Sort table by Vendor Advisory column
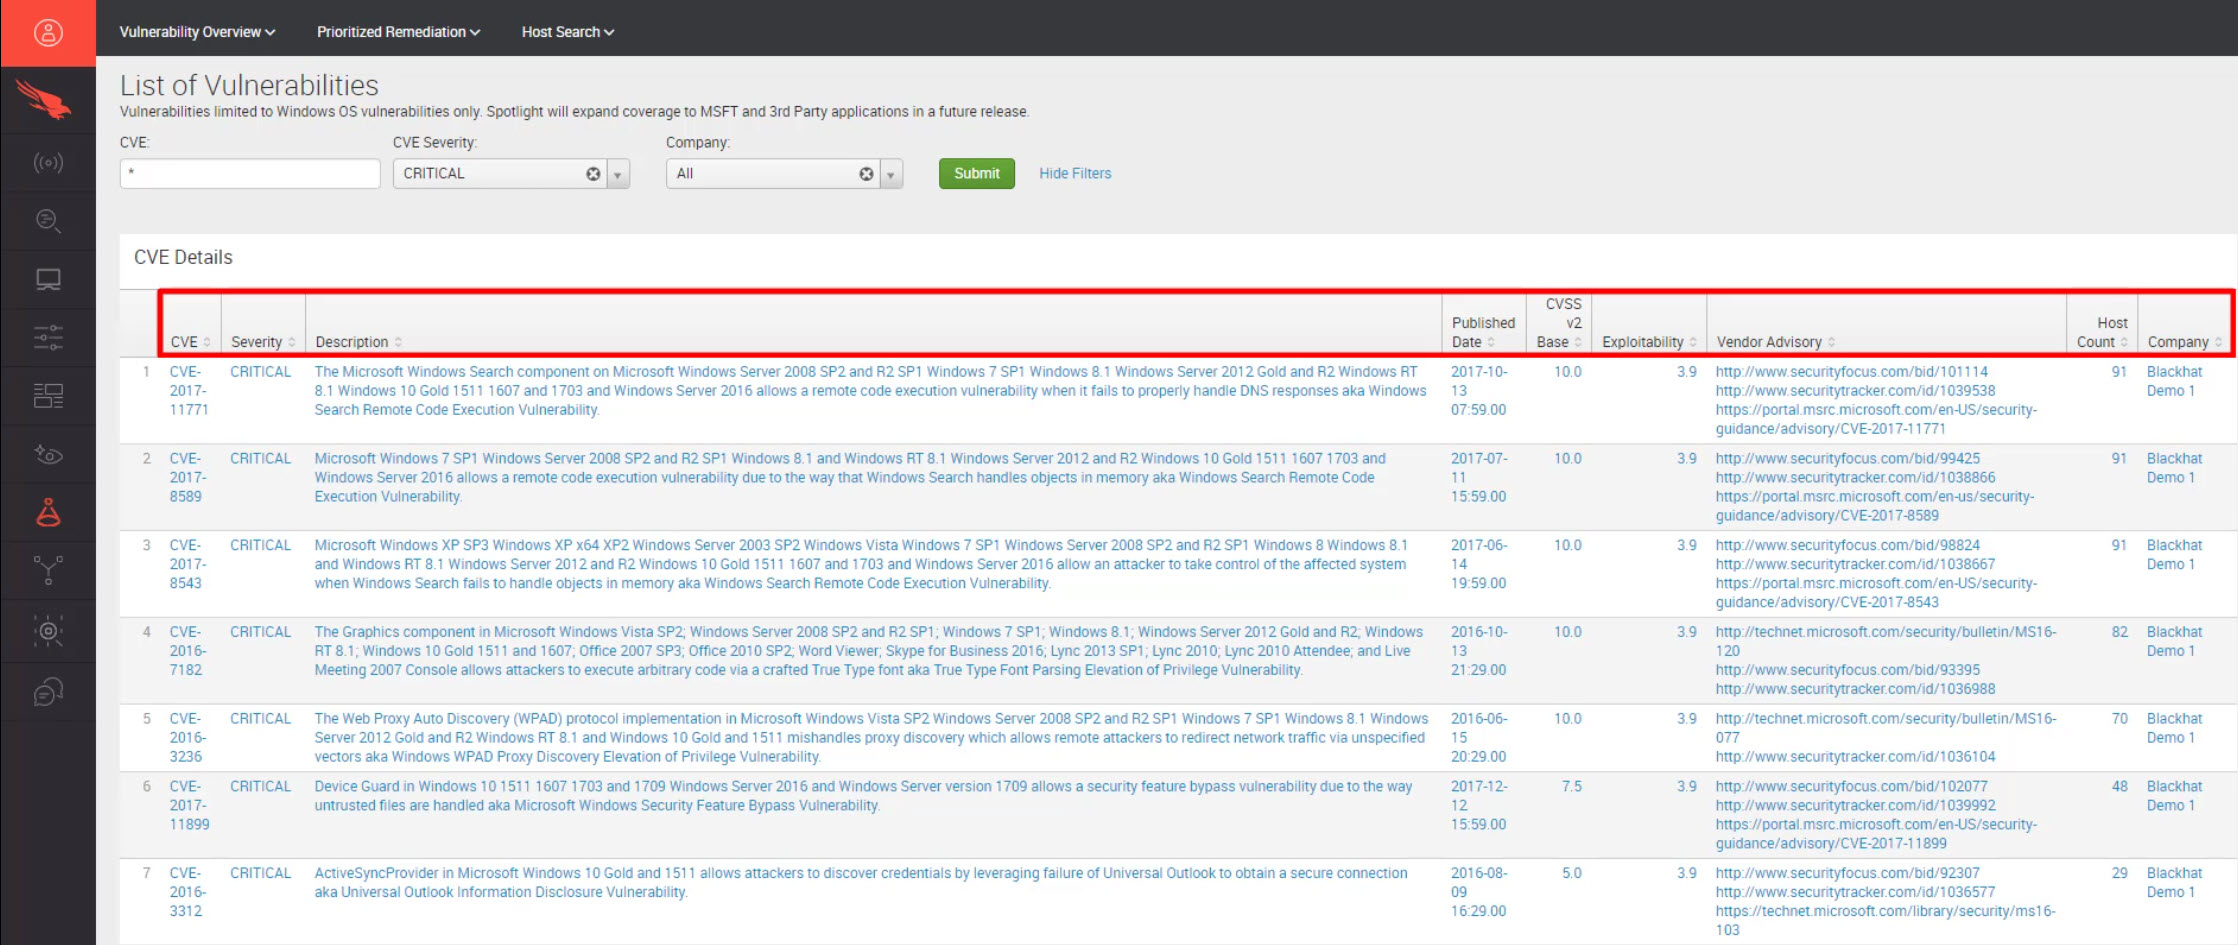Image resolution: width=2238 pixels, height=945 pixels. [x=1775, y=342]
